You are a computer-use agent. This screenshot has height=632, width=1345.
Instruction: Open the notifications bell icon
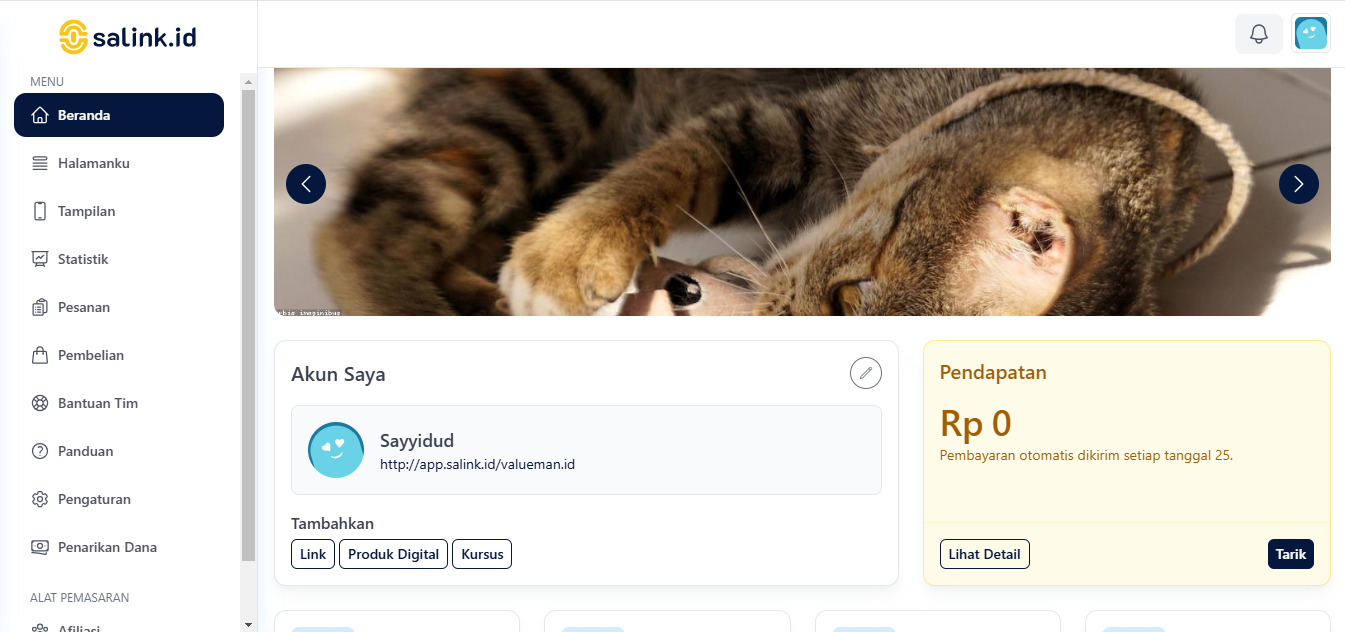(x=1259, y=34)
